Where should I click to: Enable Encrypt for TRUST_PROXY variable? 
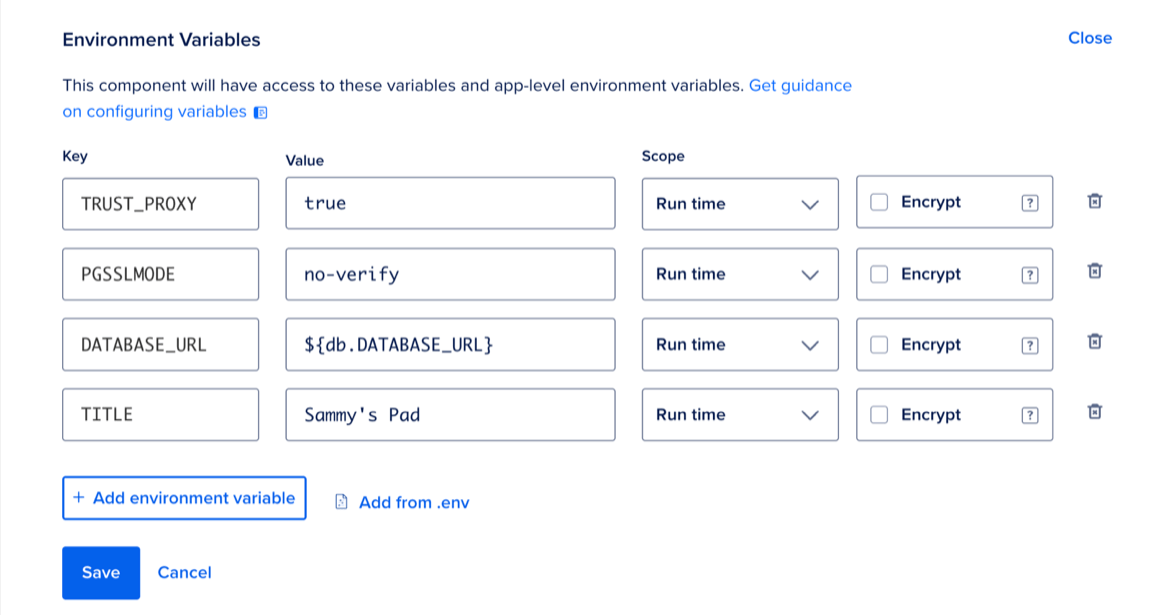click(879, 203)
